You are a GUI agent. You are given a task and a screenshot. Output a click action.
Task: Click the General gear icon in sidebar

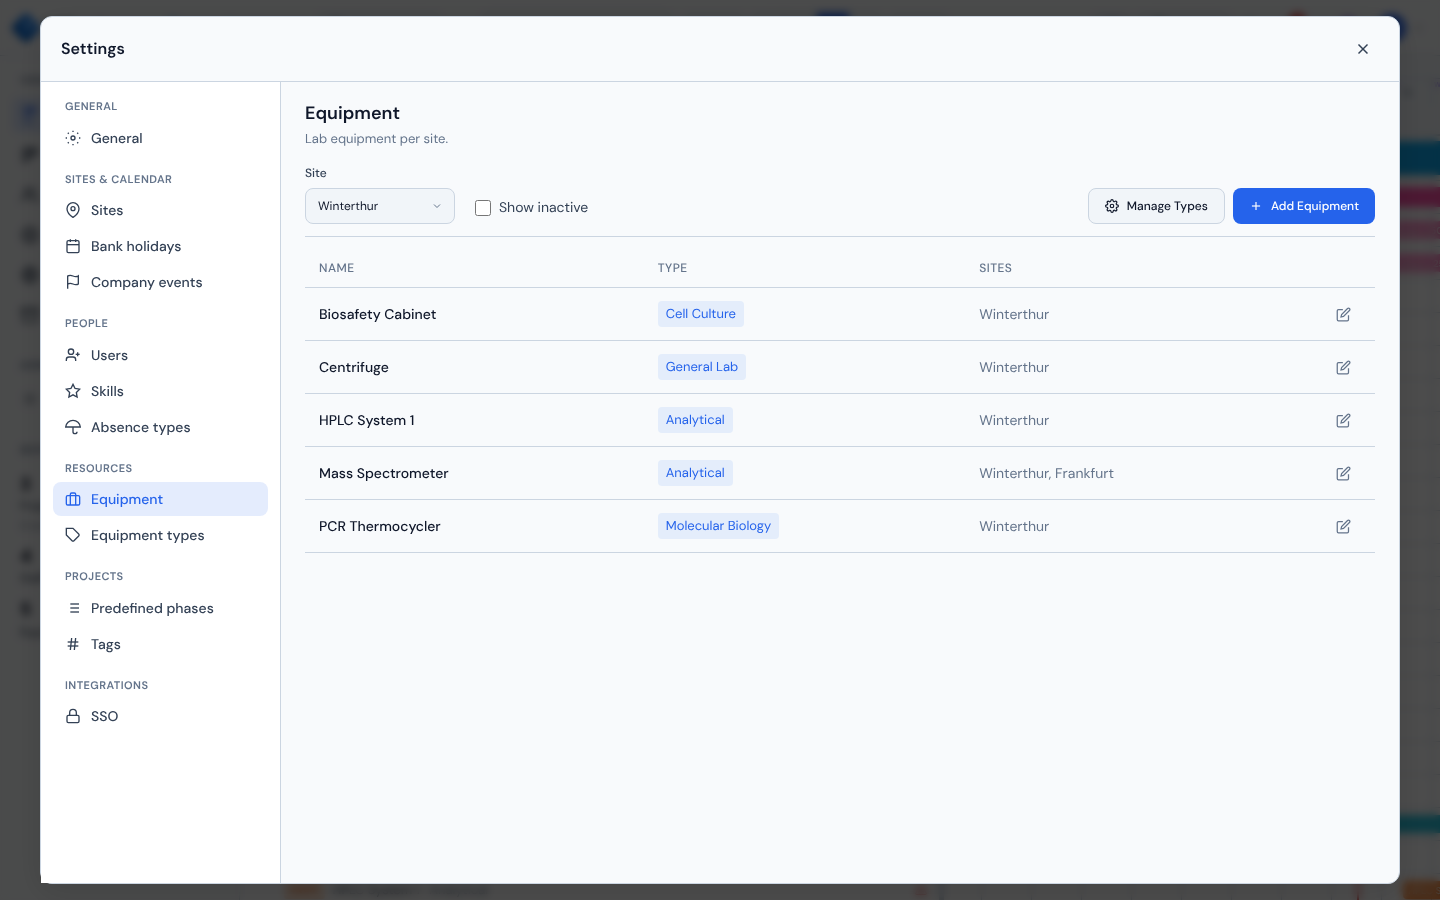tap(73, 138)
